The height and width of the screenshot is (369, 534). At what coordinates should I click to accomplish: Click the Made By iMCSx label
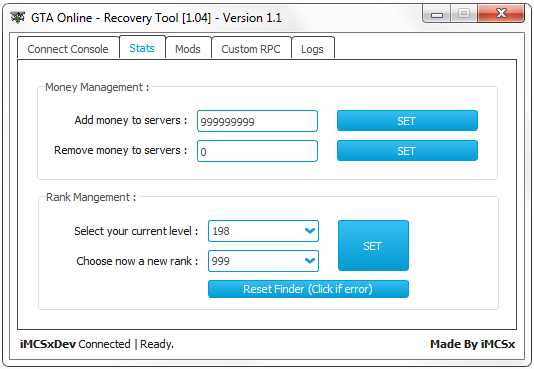click(x=472, y=344)
